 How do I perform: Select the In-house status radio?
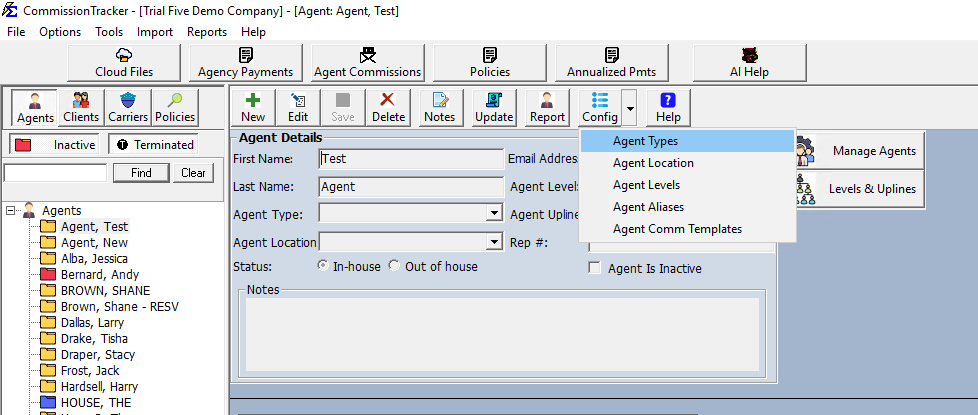323,266
